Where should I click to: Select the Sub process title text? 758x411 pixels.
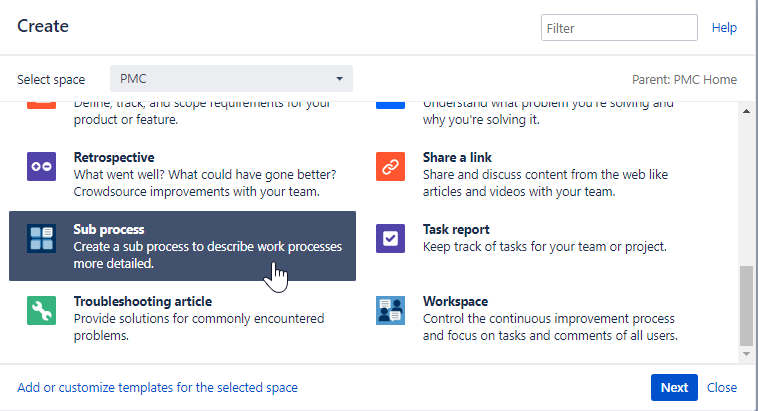tap(109, 230)
